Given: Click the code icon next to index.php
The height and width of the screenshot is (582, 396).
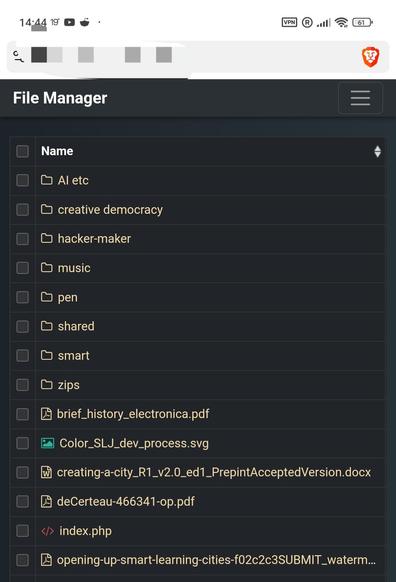Looking at the screenshot, I should 47,531.
